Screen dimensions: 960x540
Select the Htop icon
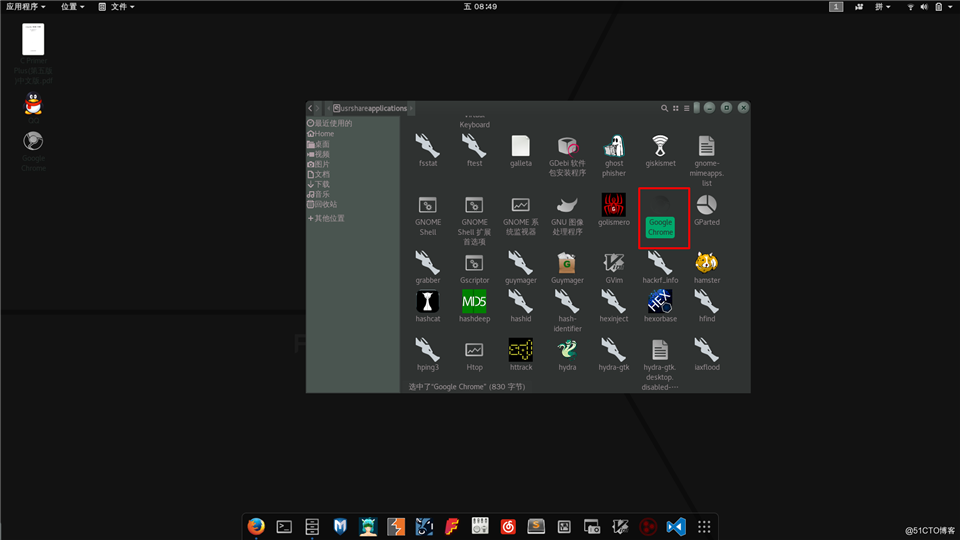(474, 350)
